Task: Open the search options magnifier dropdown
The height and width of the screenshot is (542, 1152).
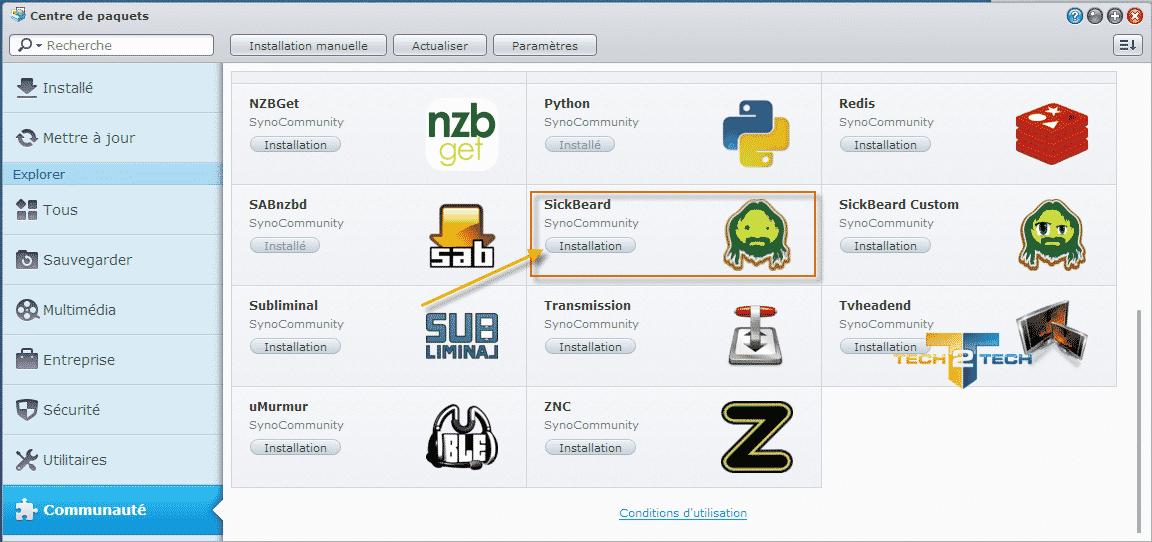Action: (x=29, y=46)
